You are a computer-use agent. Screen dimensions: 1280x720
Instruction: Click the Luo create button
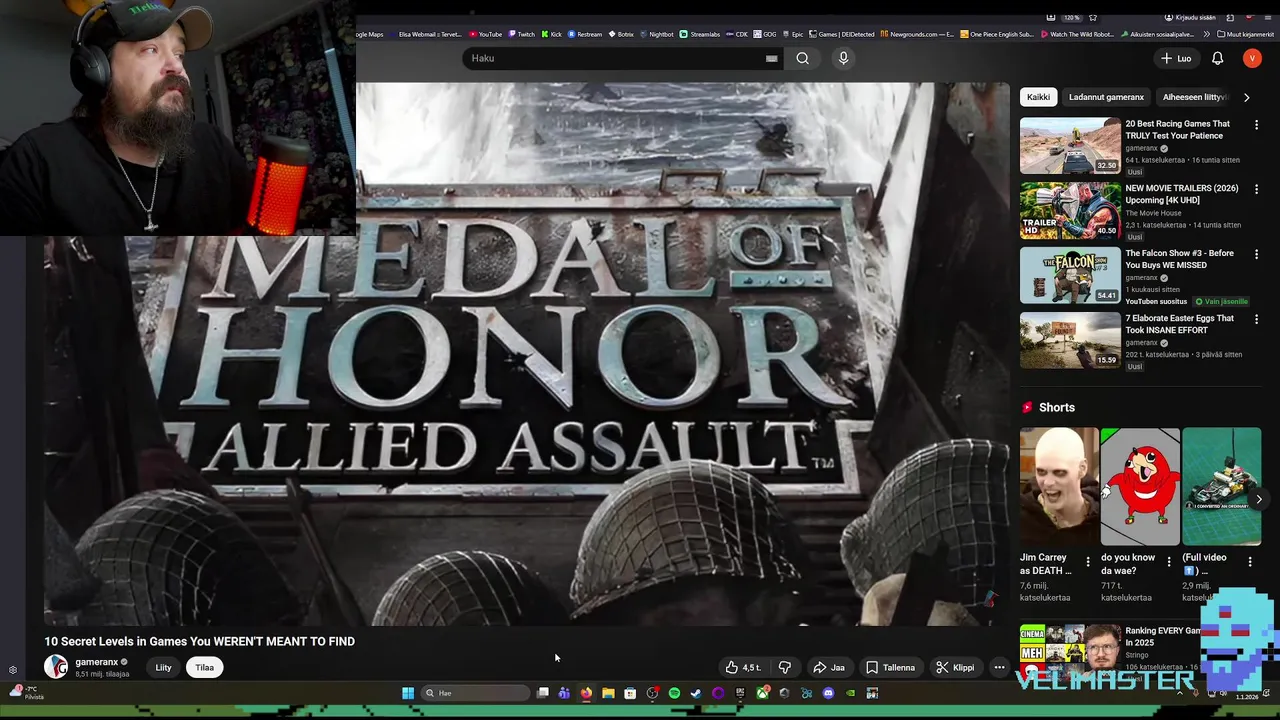[x=1176, y=58]
